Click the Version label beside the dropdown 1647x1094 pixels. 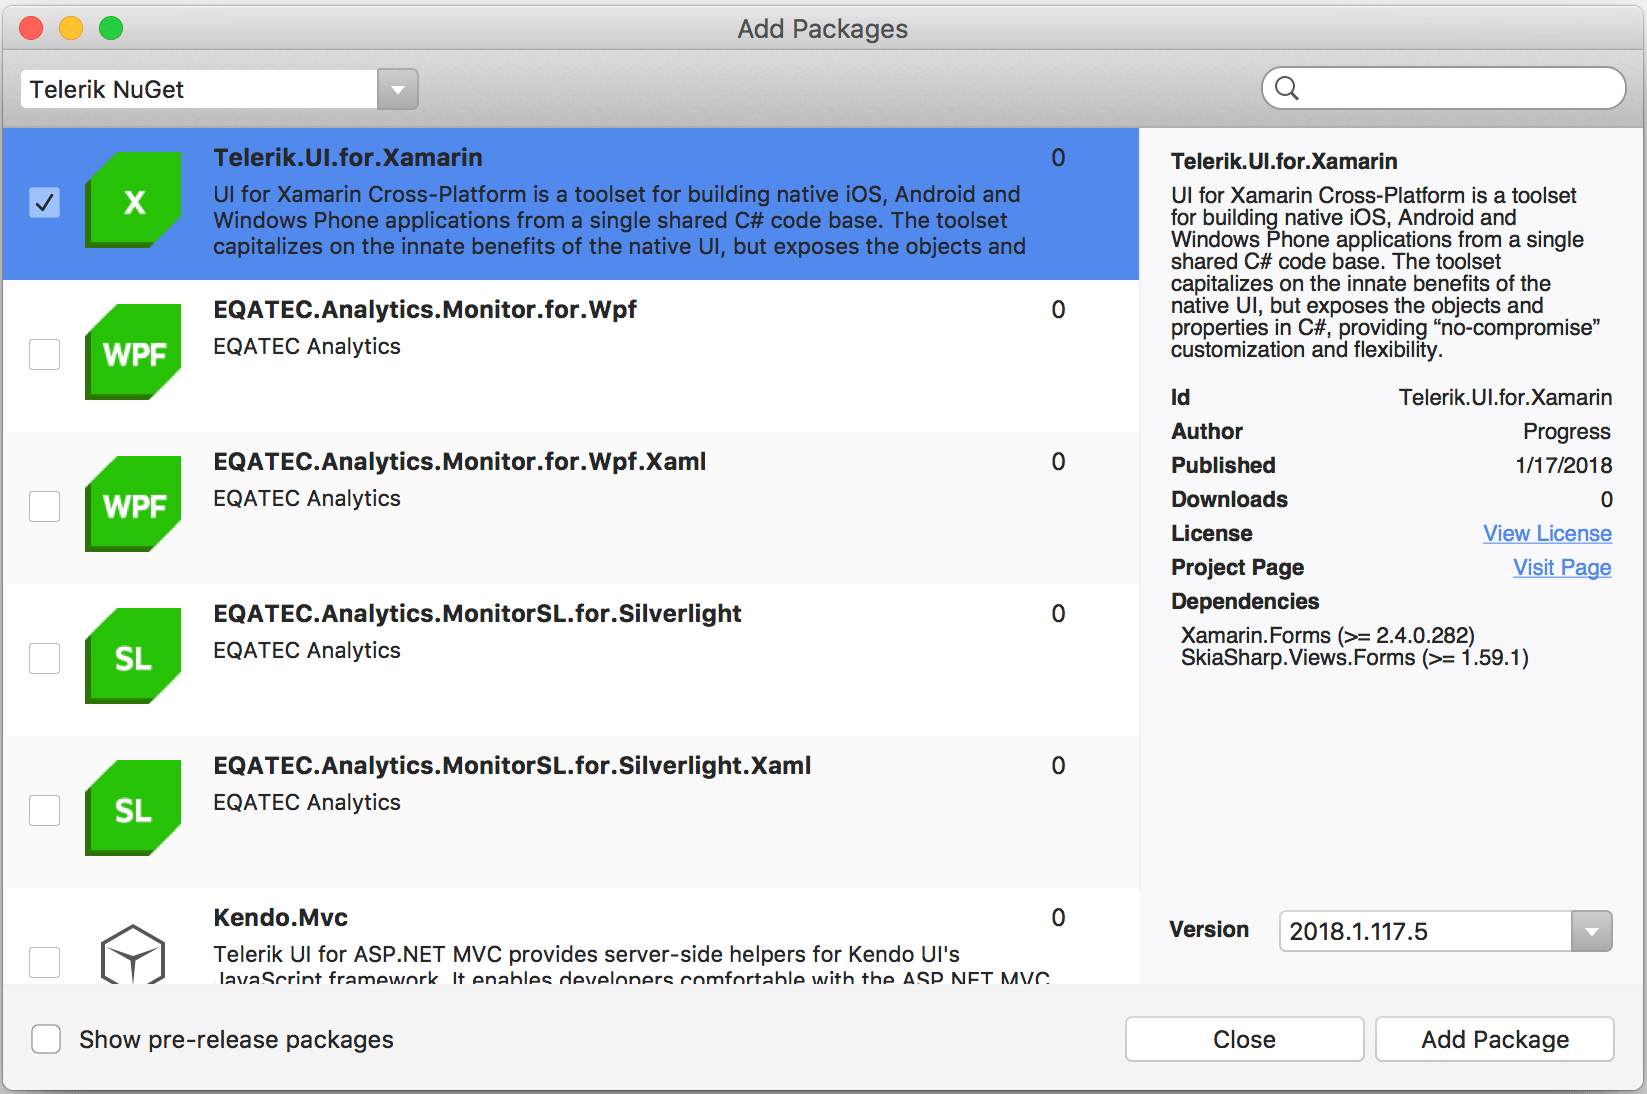click(1209, 930)
